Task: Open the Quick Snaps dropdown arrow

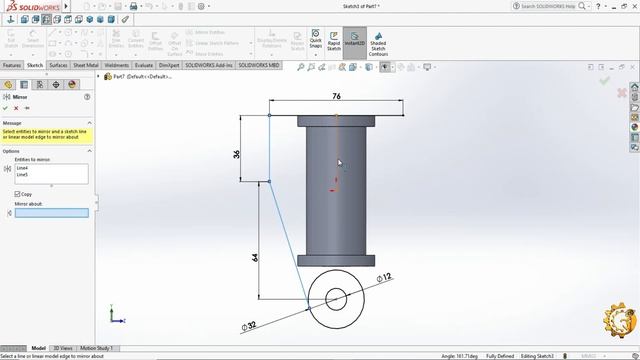Action: tap(316, 54)
